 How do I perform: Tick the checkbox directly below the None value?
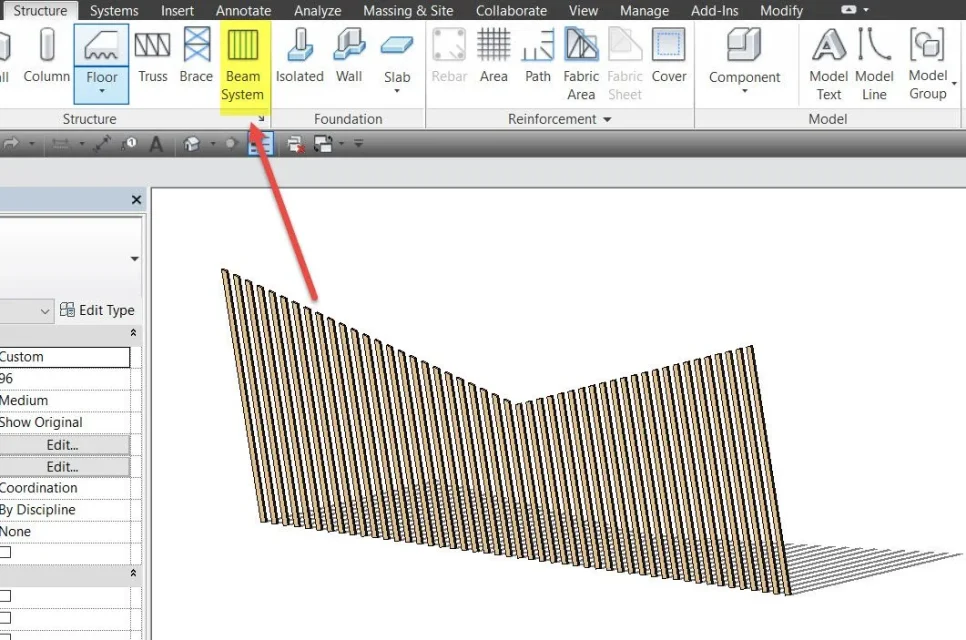(6, 553)
